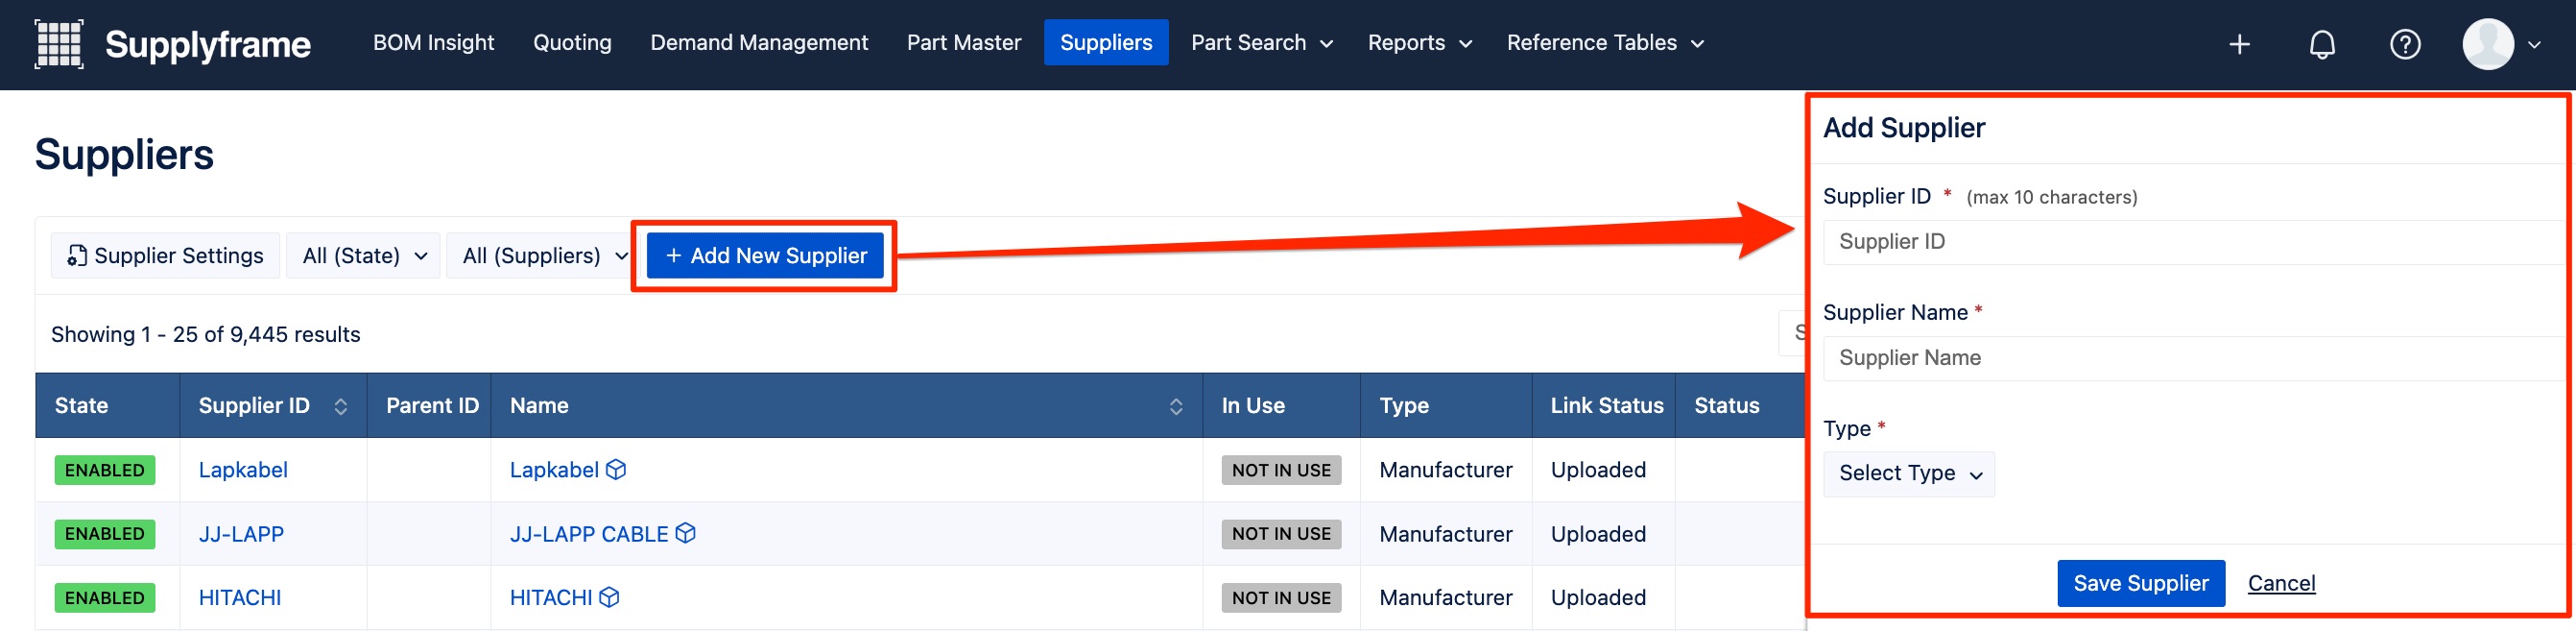Open the HITACHI name link
The height and width of the screenshot is (631, 2576).
tap(551, 598)
